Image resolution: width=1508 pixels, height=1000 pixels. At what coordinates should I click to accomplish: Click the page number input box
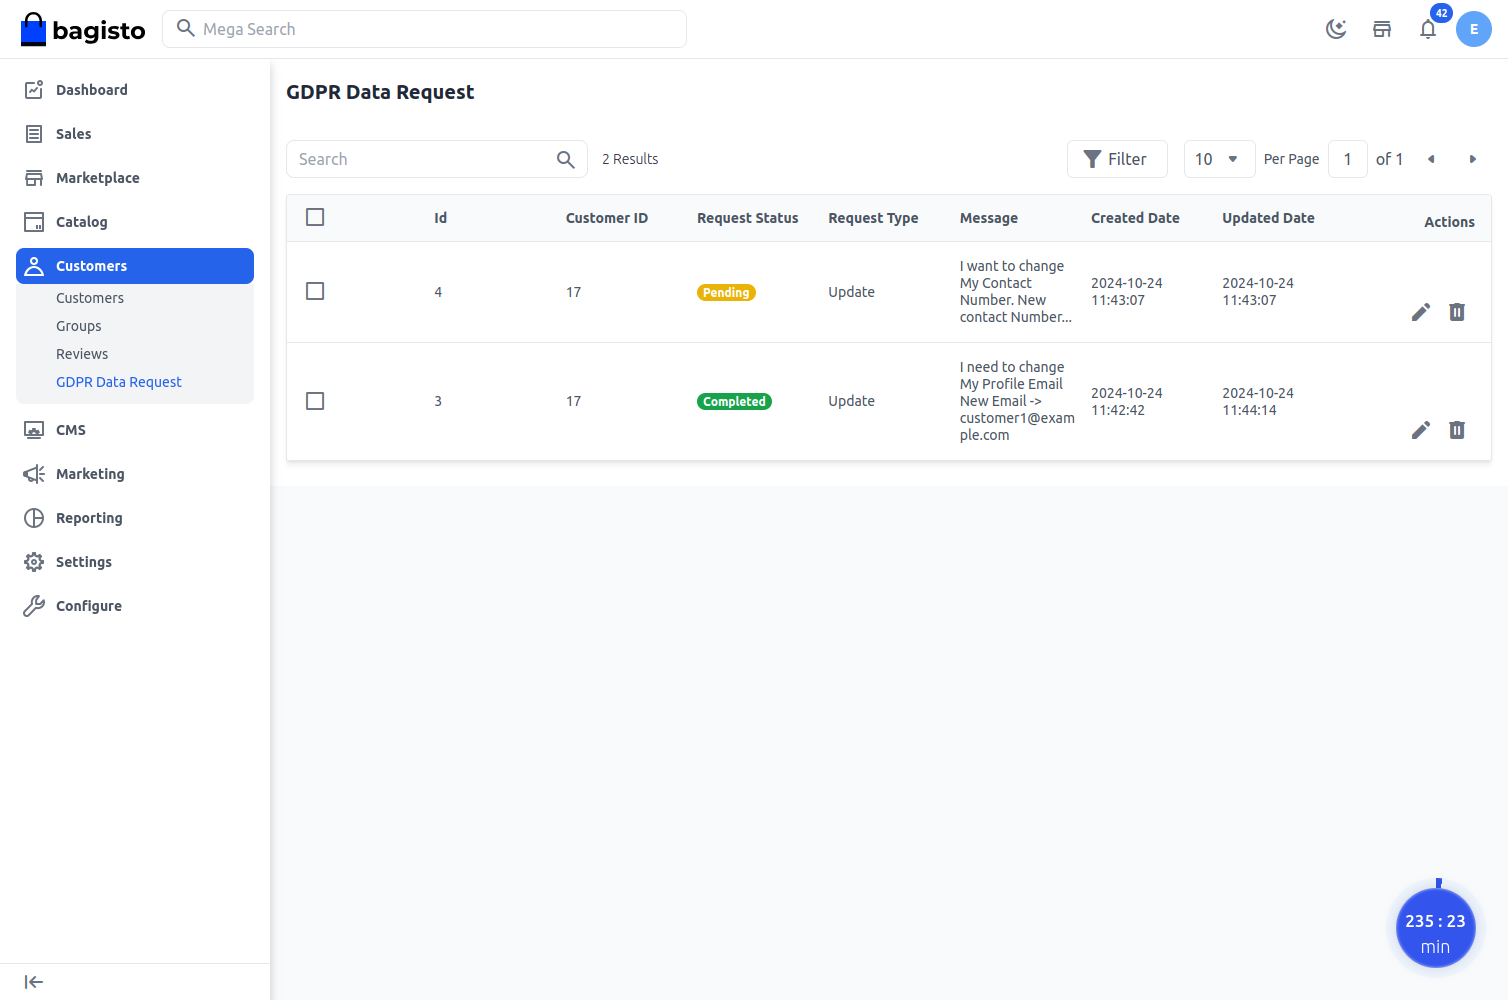click(1347, 159)
